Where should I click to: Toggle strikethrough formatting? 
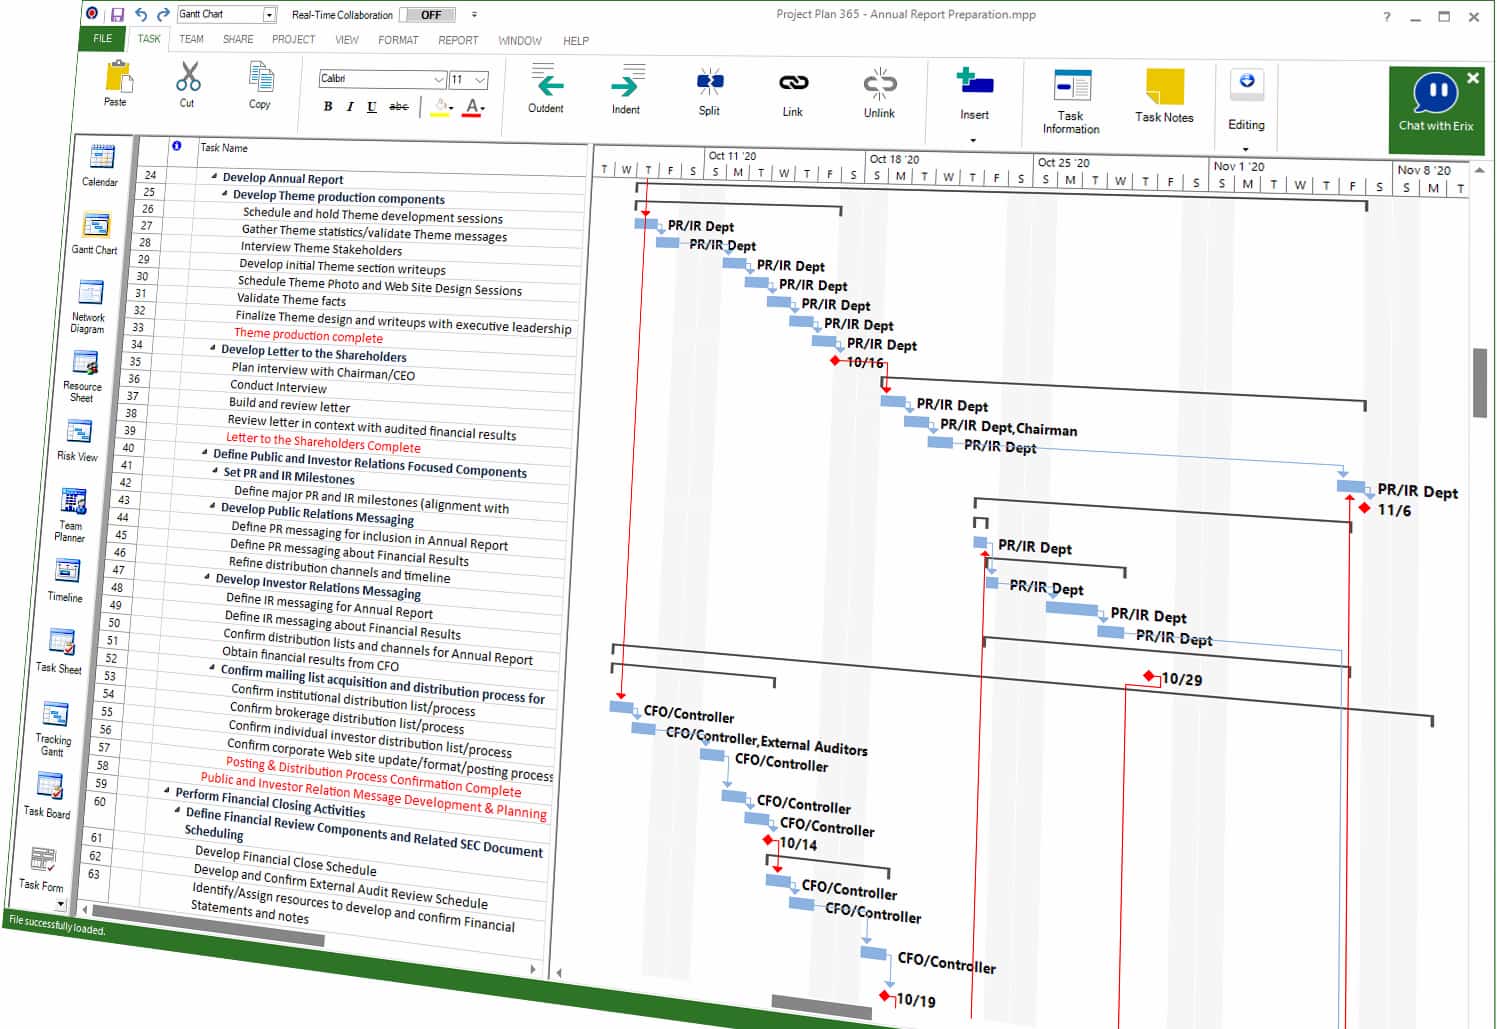point(399,107)
